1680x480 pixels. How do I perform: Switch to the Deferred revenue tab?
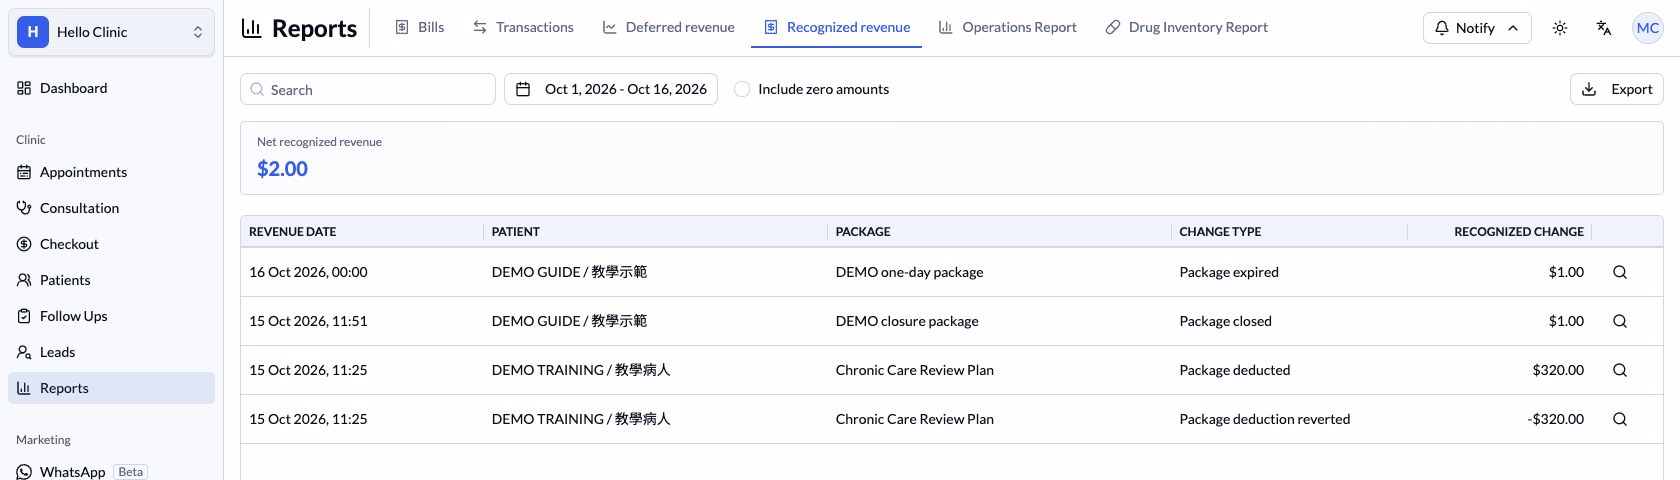(x=668, y=27)
